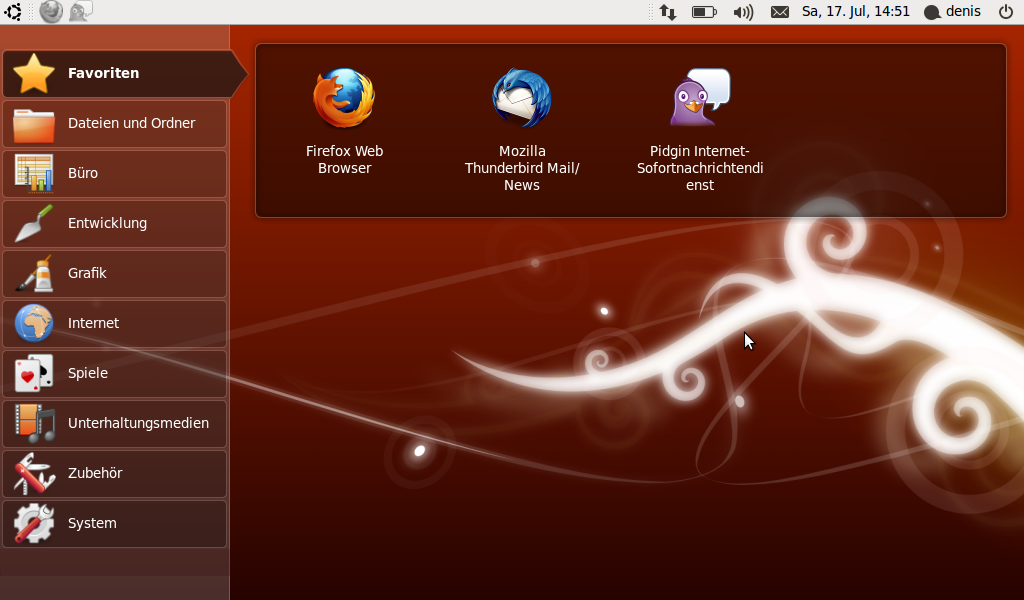The height and width of the screenshot is (600, 1024).
Task: Open the user menu for denis
Action: point(952,12)
